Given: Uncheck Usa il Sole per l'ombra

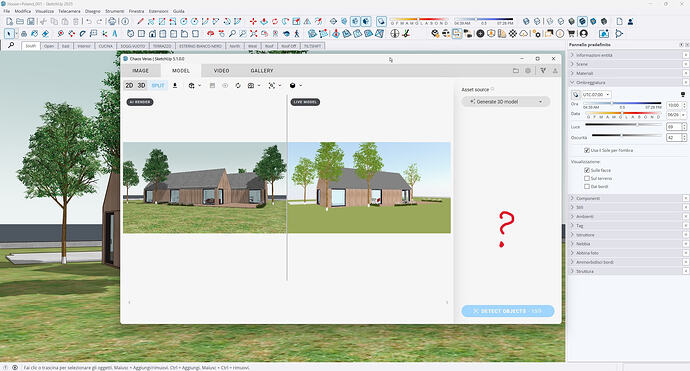Looking at the screenshot, I should [587, 150].
